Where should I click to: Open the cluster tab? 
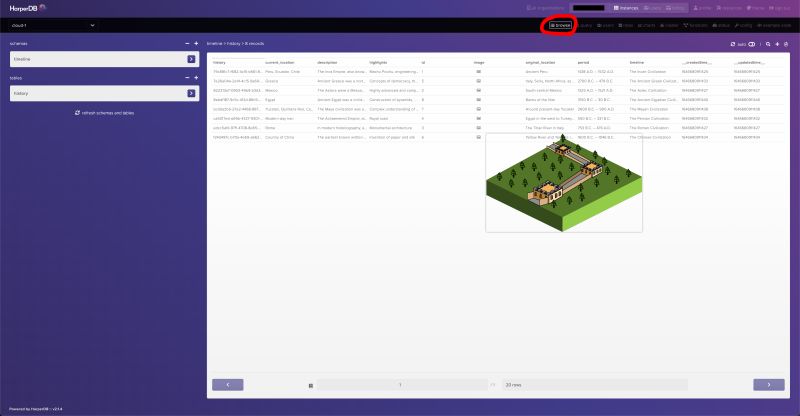pos(669,25)
